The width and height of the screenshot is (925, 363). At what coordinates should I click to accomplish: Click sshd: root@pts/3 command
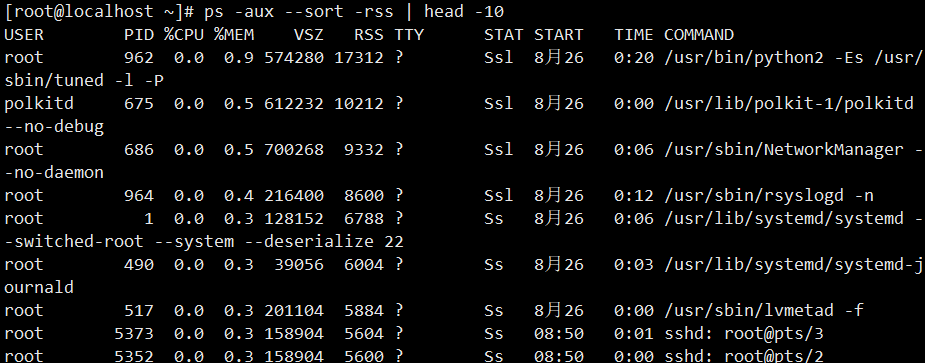click(x=744, y=333)
